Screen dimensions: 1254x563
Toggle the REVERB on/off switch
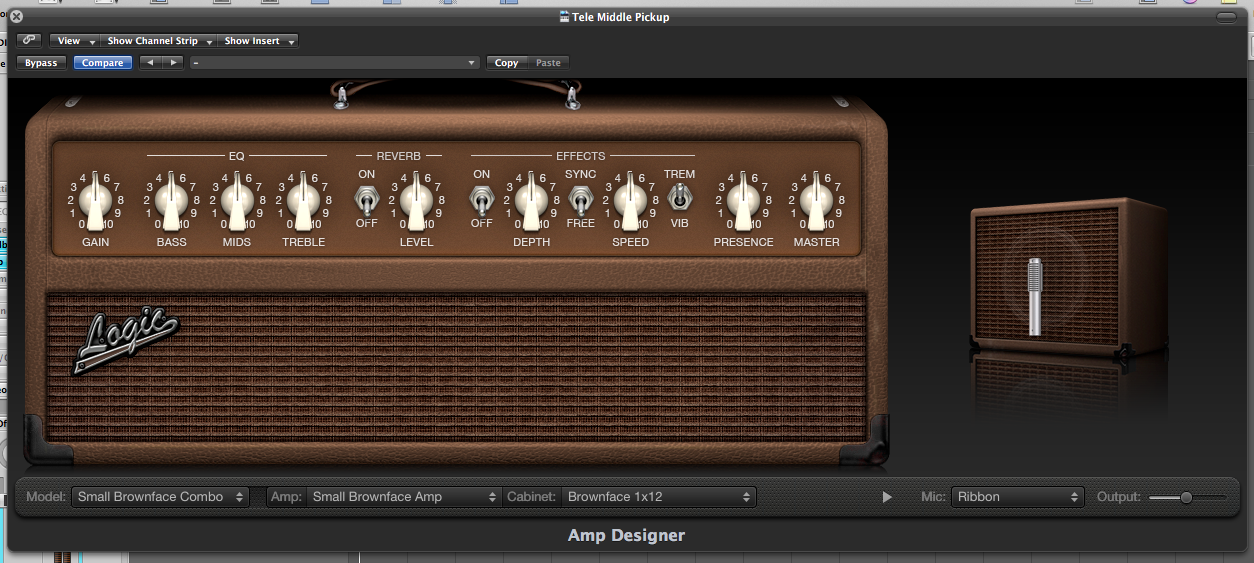(x=366, y=200)
